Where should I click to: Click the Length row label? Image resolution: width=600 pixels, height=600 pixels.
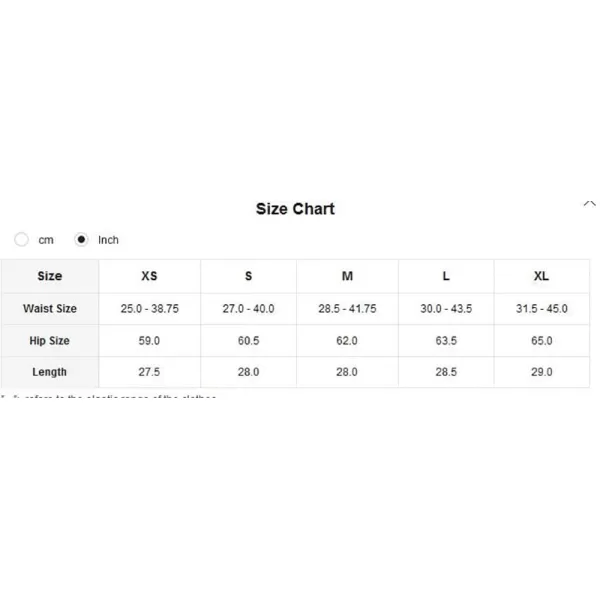(49, 372)
